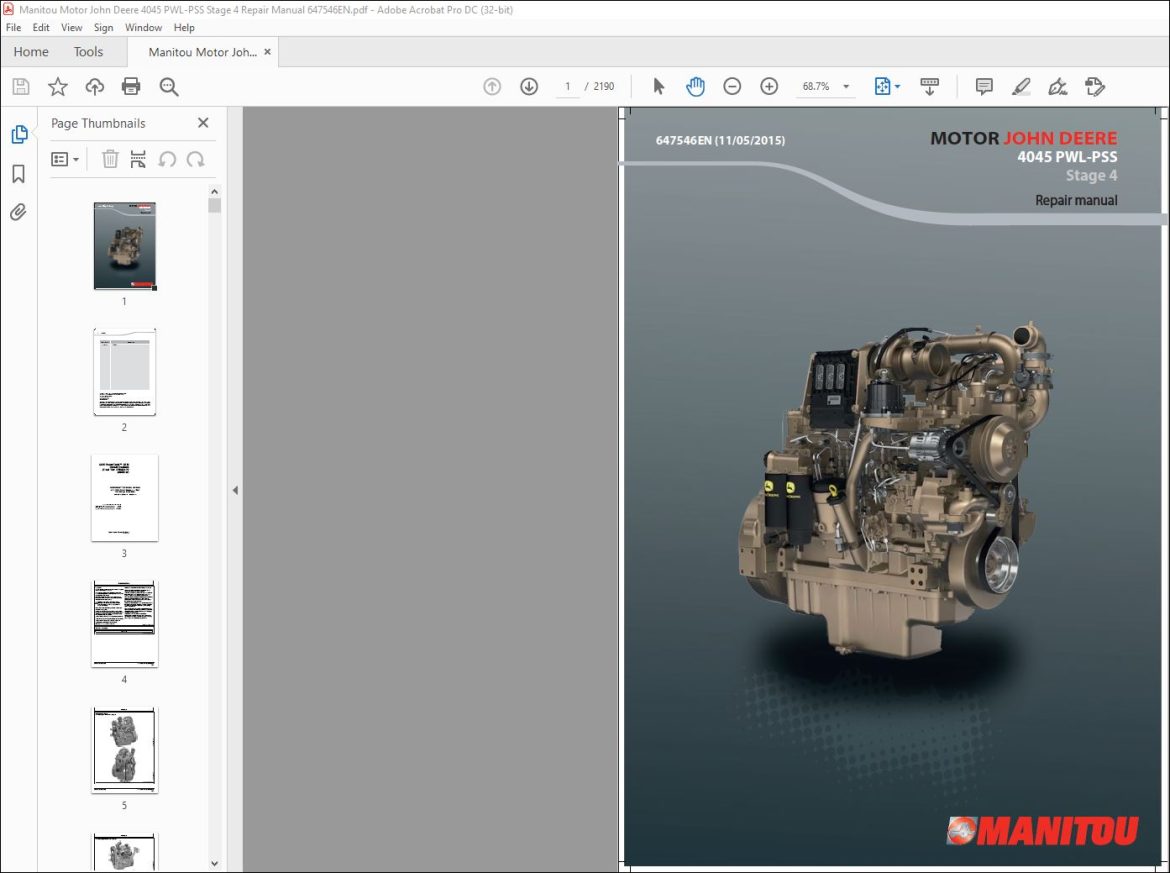Open the Sign menu

coord(104,28)
